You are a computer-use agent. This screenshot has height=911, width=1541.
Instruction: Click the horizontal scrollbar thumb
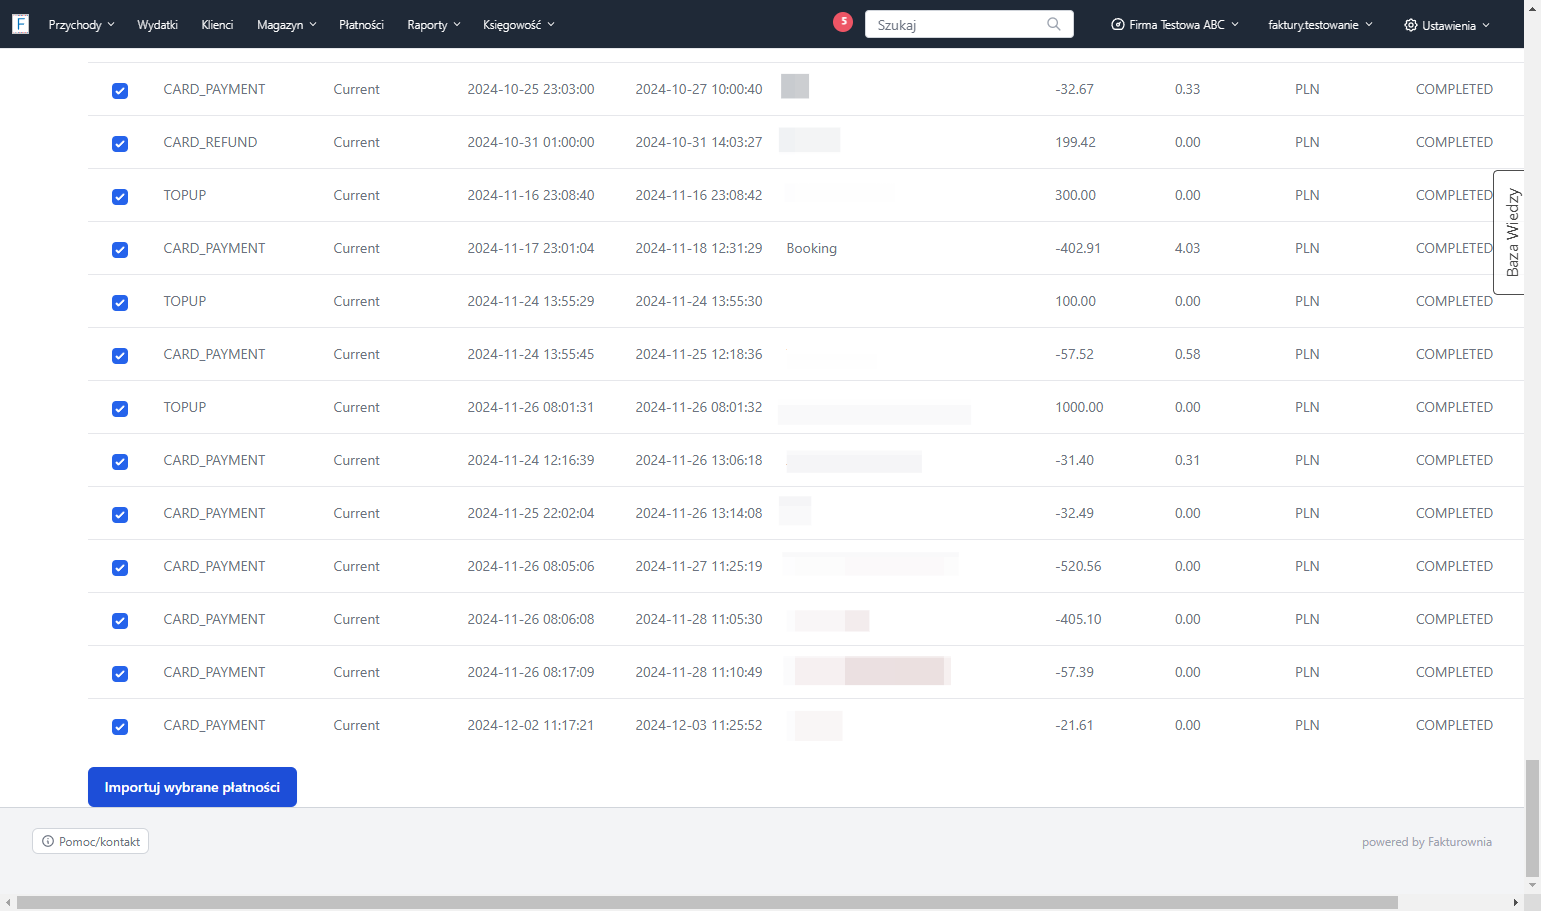707,902
